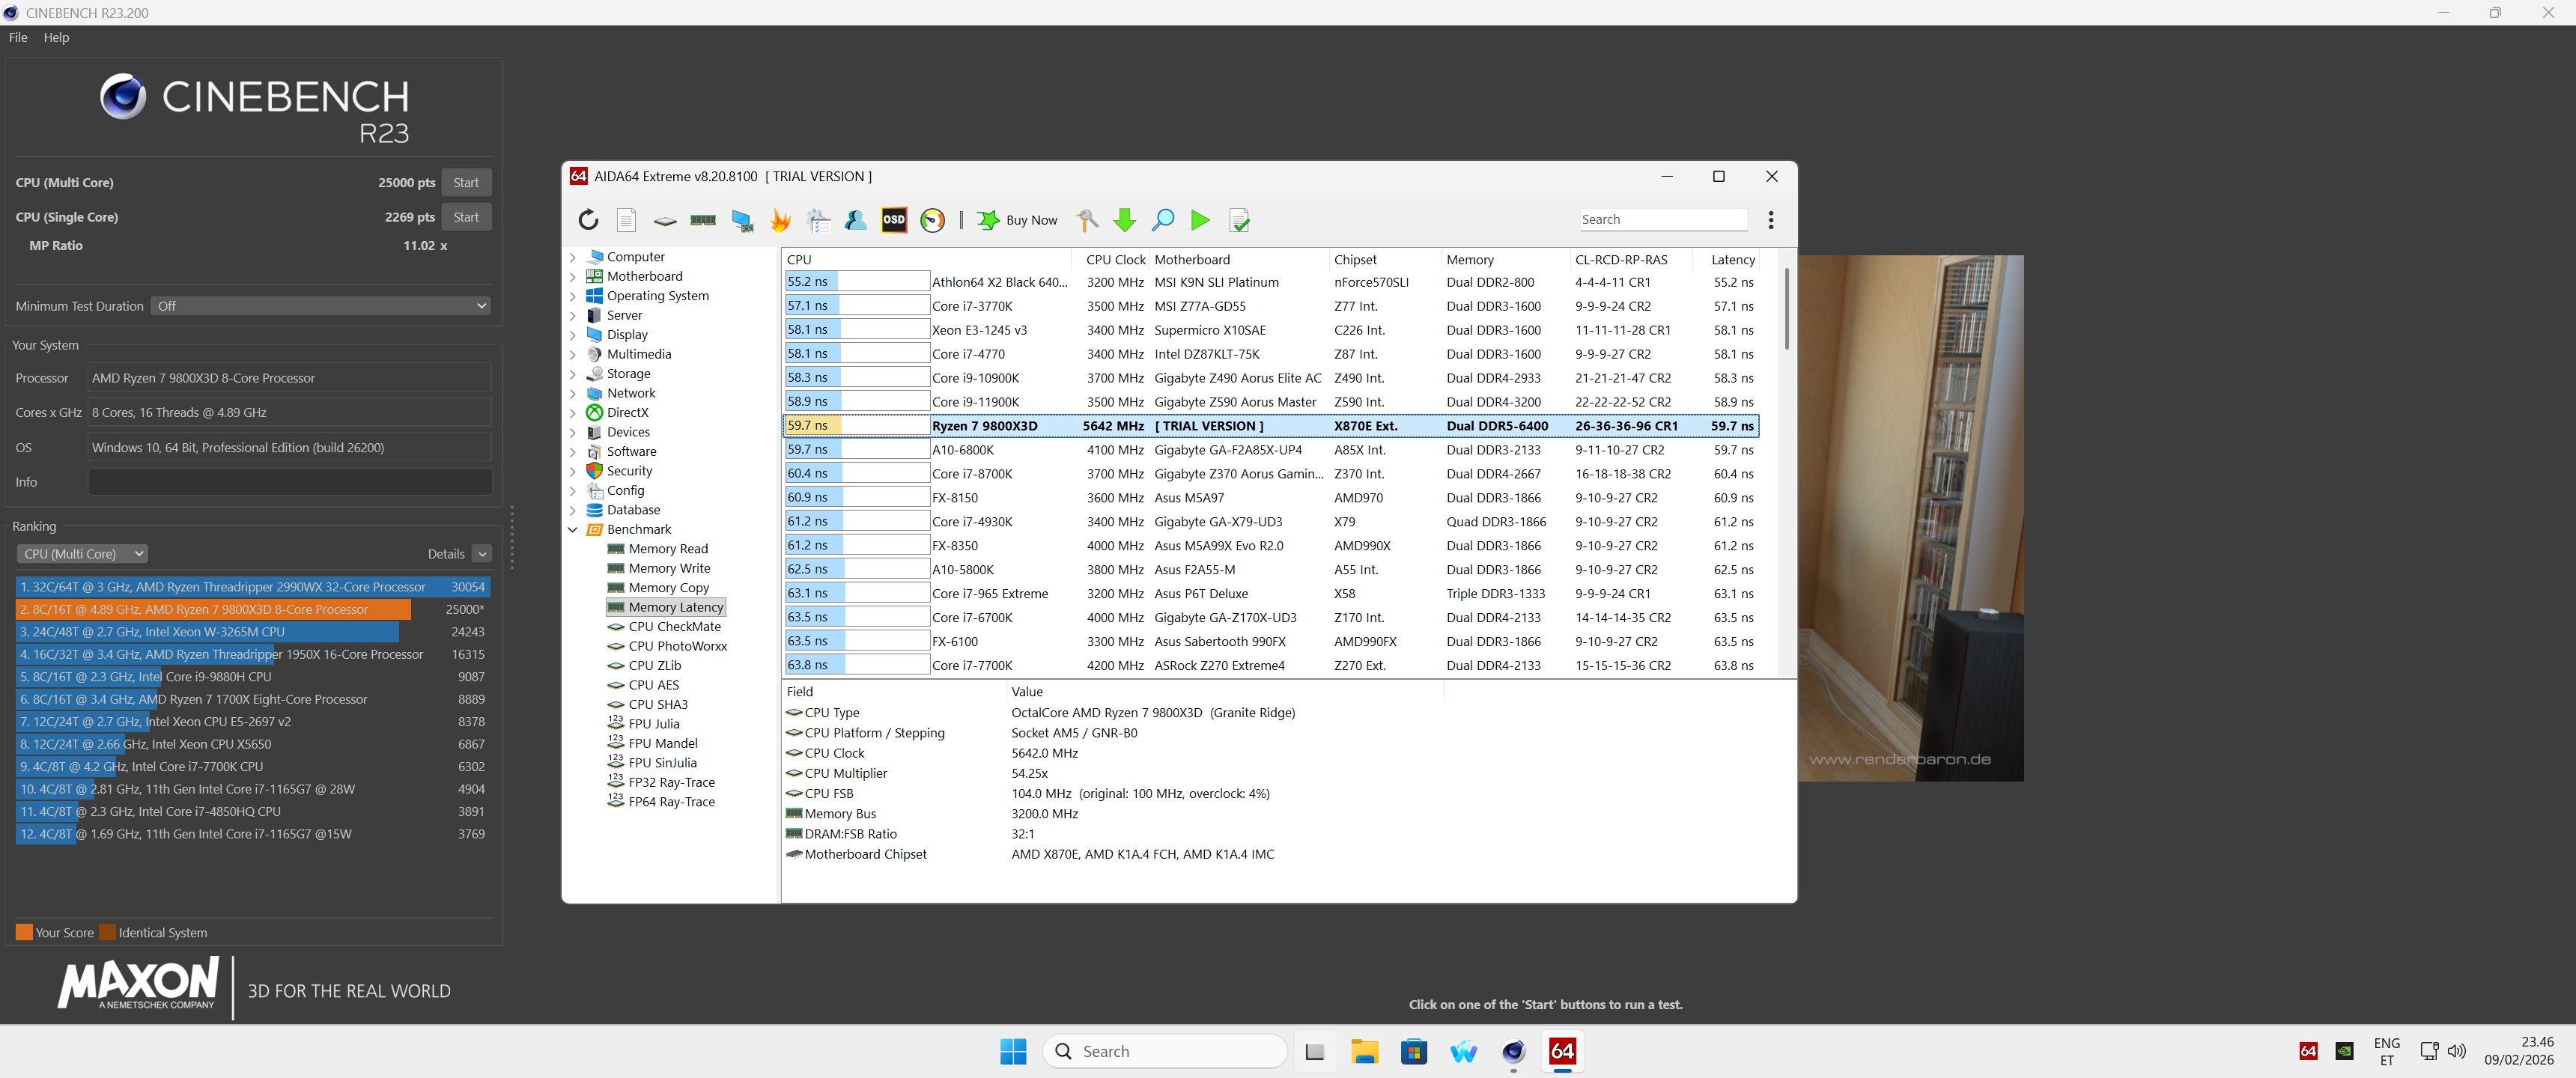Open the report page icon in AIDA64 toolbar
The width and height of the screenshot is (2576, 1078).
[x=626, y=220]
